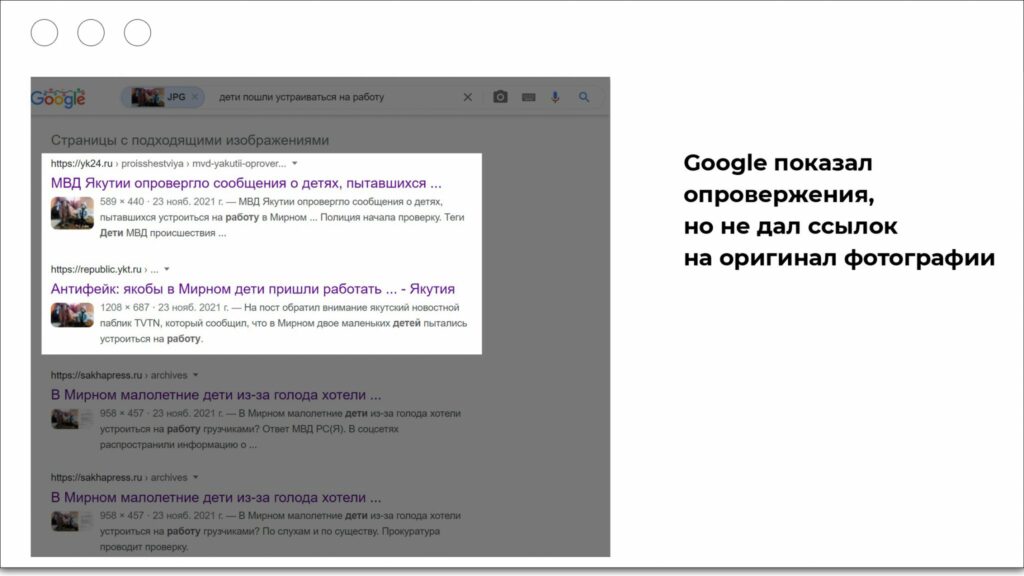Open link 'Антифейк: якобы в Мирном дети пришли работать'

point(253,289)
